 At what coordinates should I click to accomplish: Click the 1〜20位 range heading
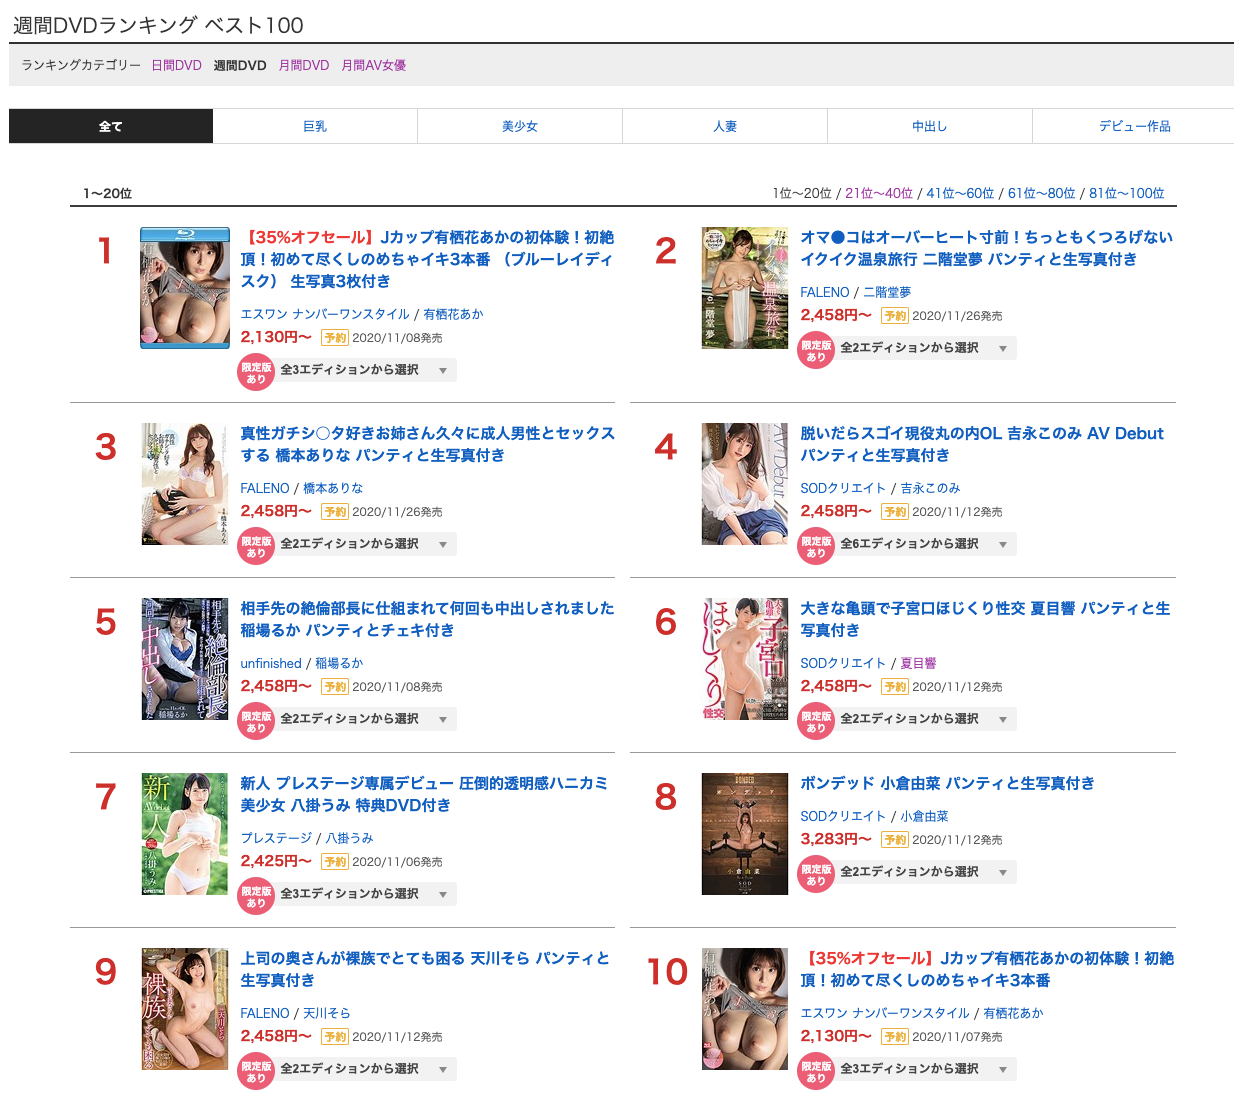[x=108, y=193]
